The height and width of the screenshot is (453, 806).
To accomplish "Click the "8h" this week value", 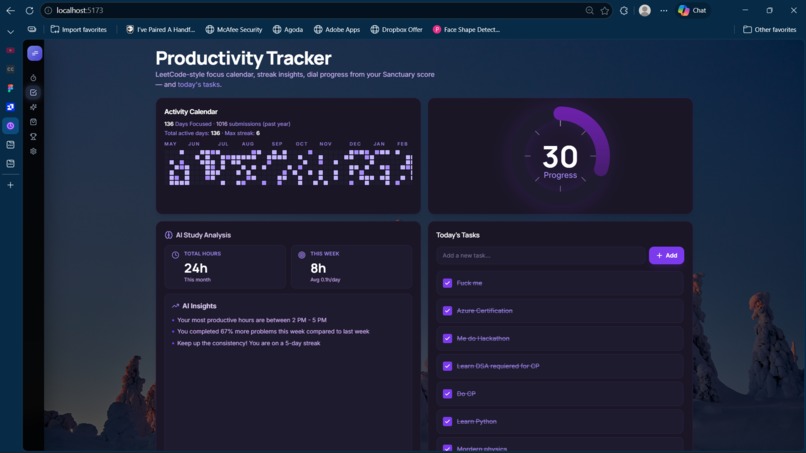I will click(x=318, y=268).
